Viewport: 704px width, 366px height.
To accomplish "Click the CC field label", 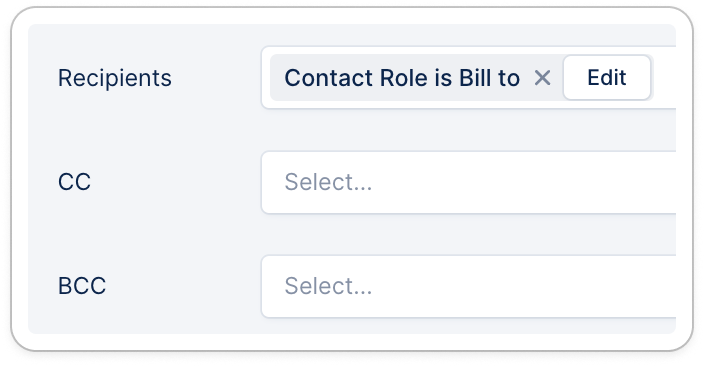I will pos(74,182).
